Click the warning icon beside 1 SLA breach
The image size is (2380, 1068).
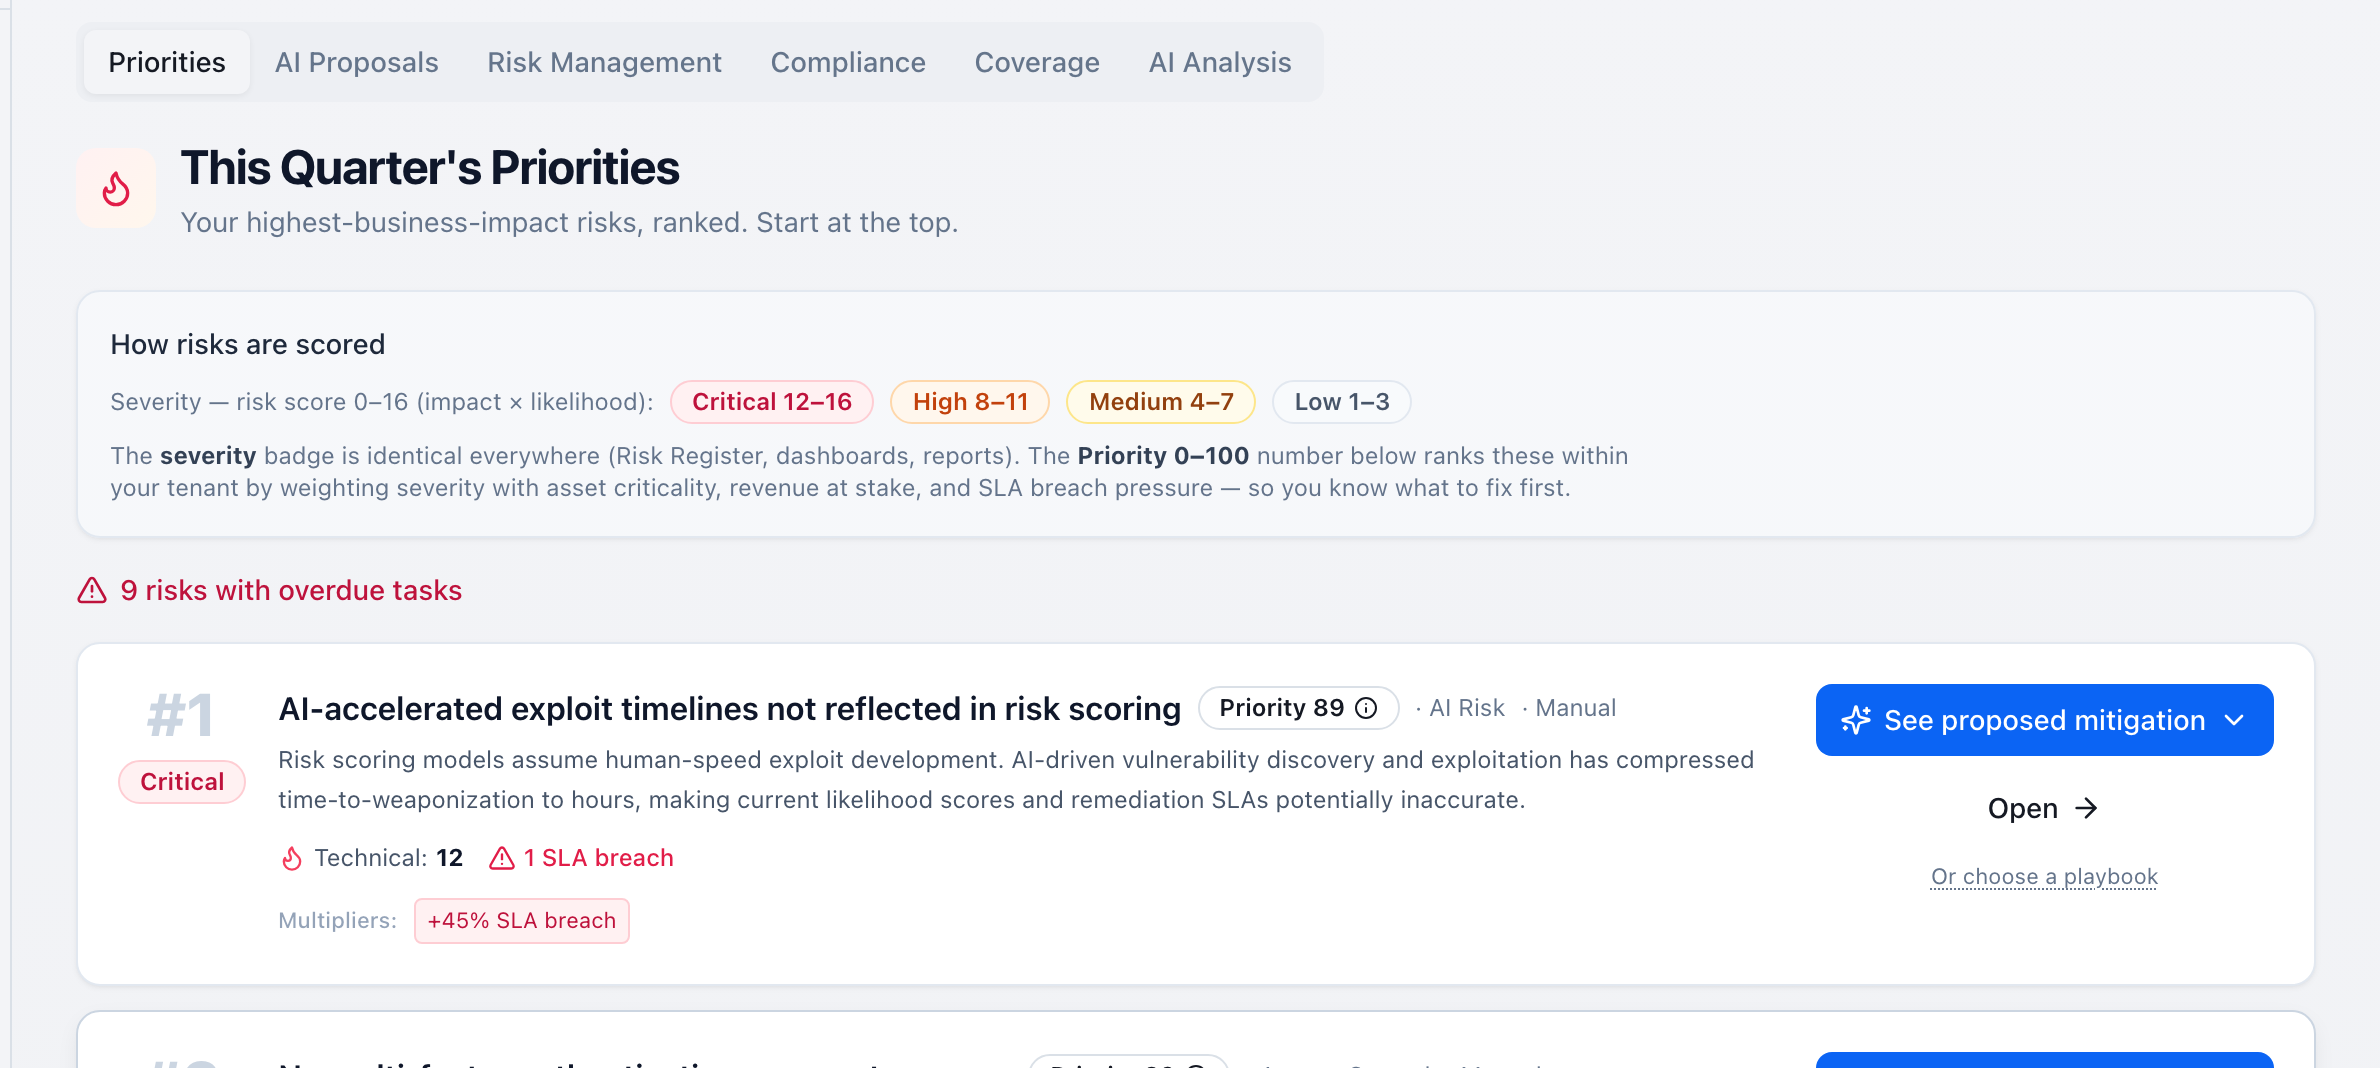(x=502, y=858)
